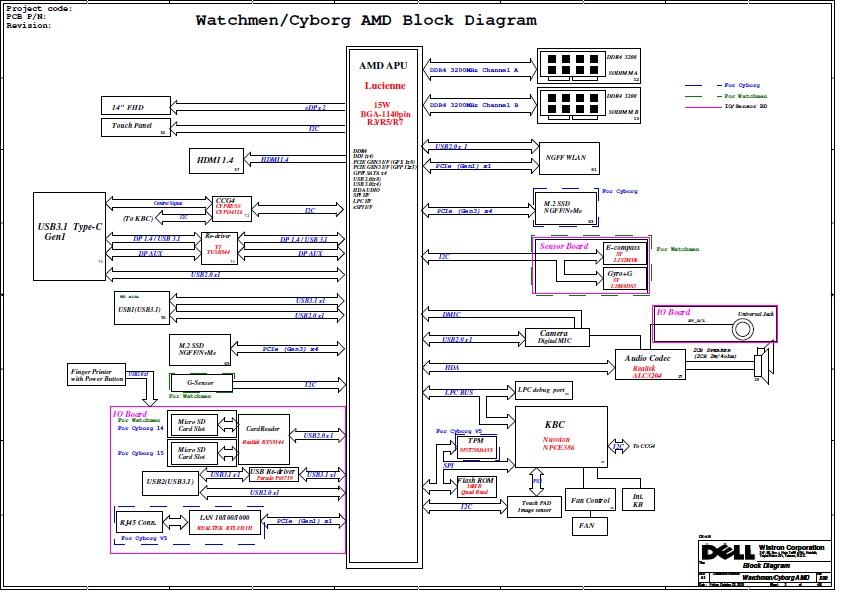Click the Audio Codec Realtek ALC3204 block
The height and width of the screenshot is (601, 851).
(650, 364)
